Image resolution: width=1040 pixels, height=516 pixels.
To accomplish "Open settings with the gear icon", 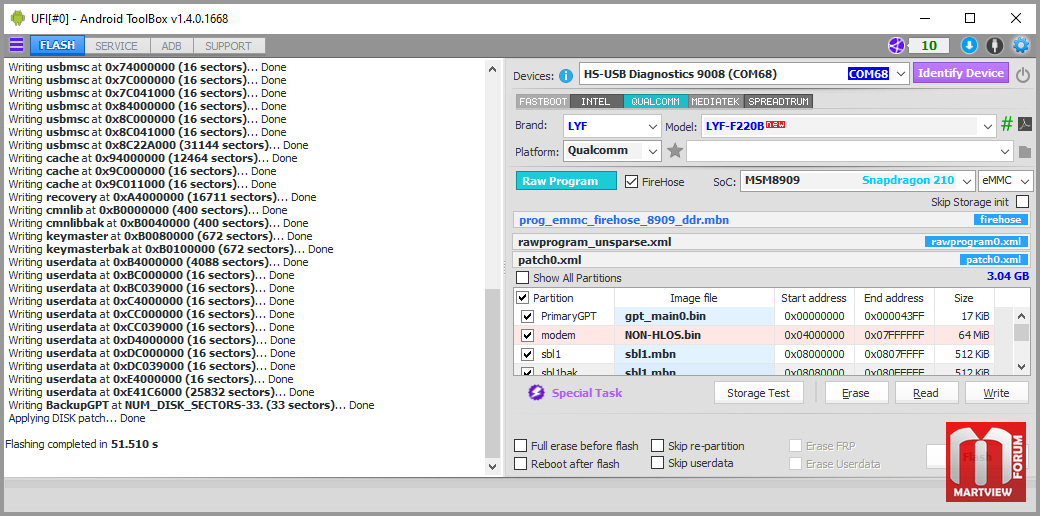I will [1020, 46].
